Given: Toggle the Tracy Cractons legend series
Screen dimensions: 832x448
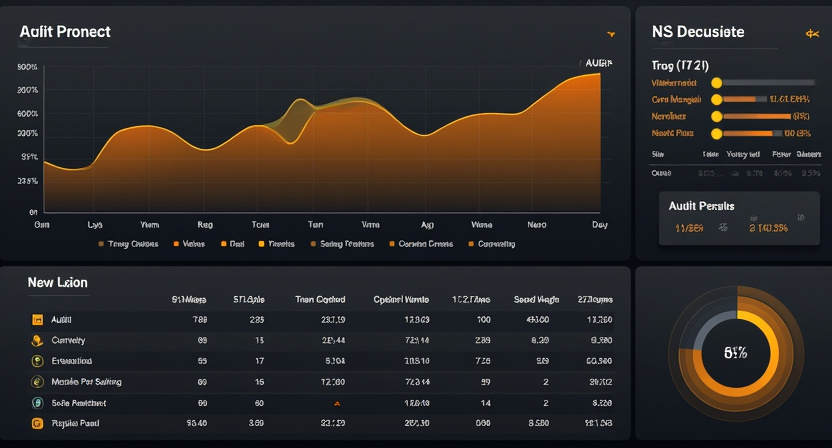Looking at the screenshot, I should point(128,243).
